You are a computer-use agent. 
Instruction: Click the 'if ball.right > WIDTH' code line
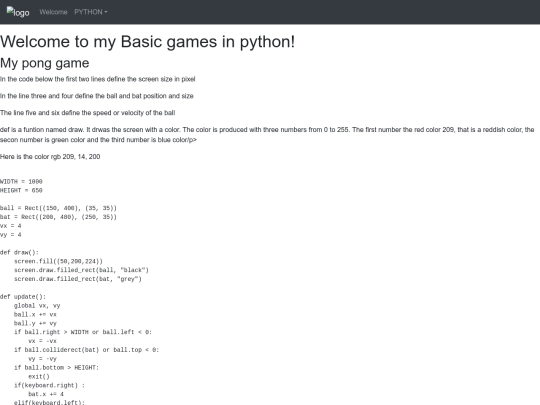pyautogui.click(x=83, y=332)
